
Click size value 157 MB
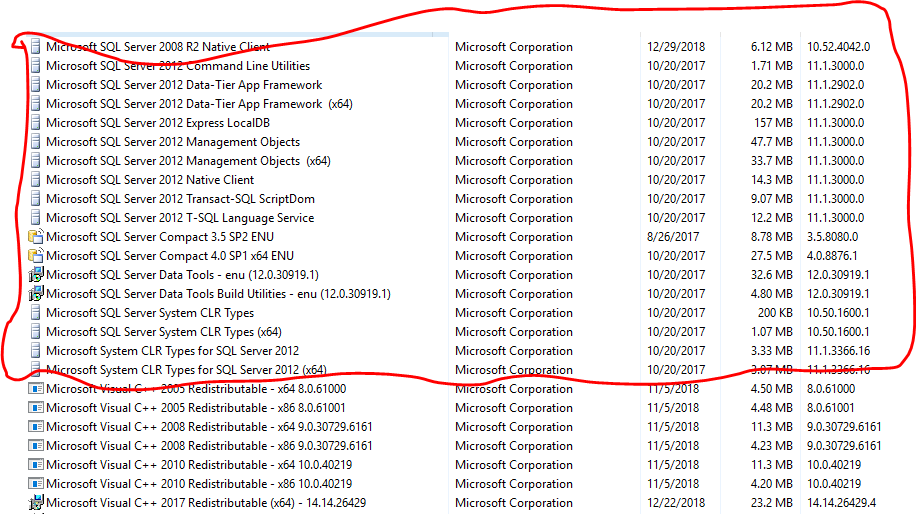[773, 123]
